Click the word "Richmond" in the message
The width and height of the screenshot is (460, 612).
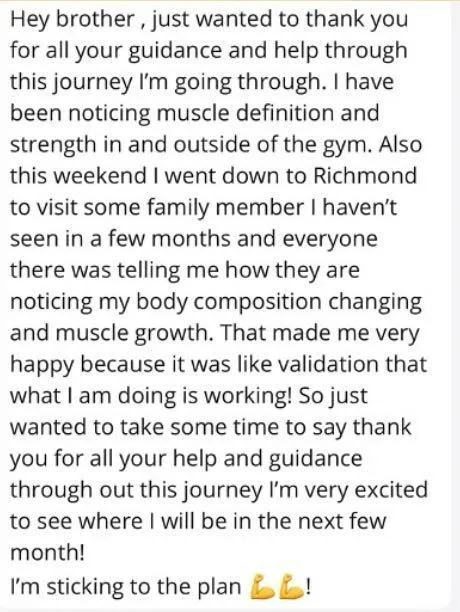(365, 176)
